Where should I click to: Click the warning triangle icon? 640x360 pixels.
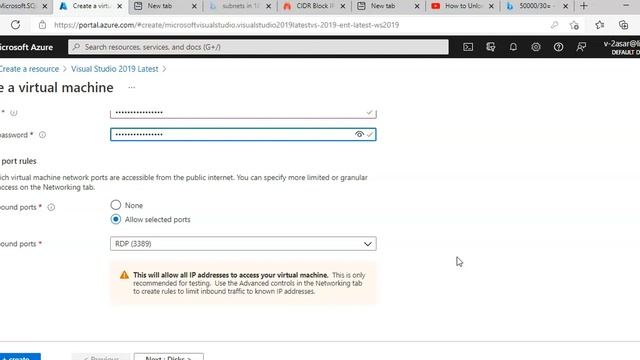pyautogui.click(x=124, y=275)
